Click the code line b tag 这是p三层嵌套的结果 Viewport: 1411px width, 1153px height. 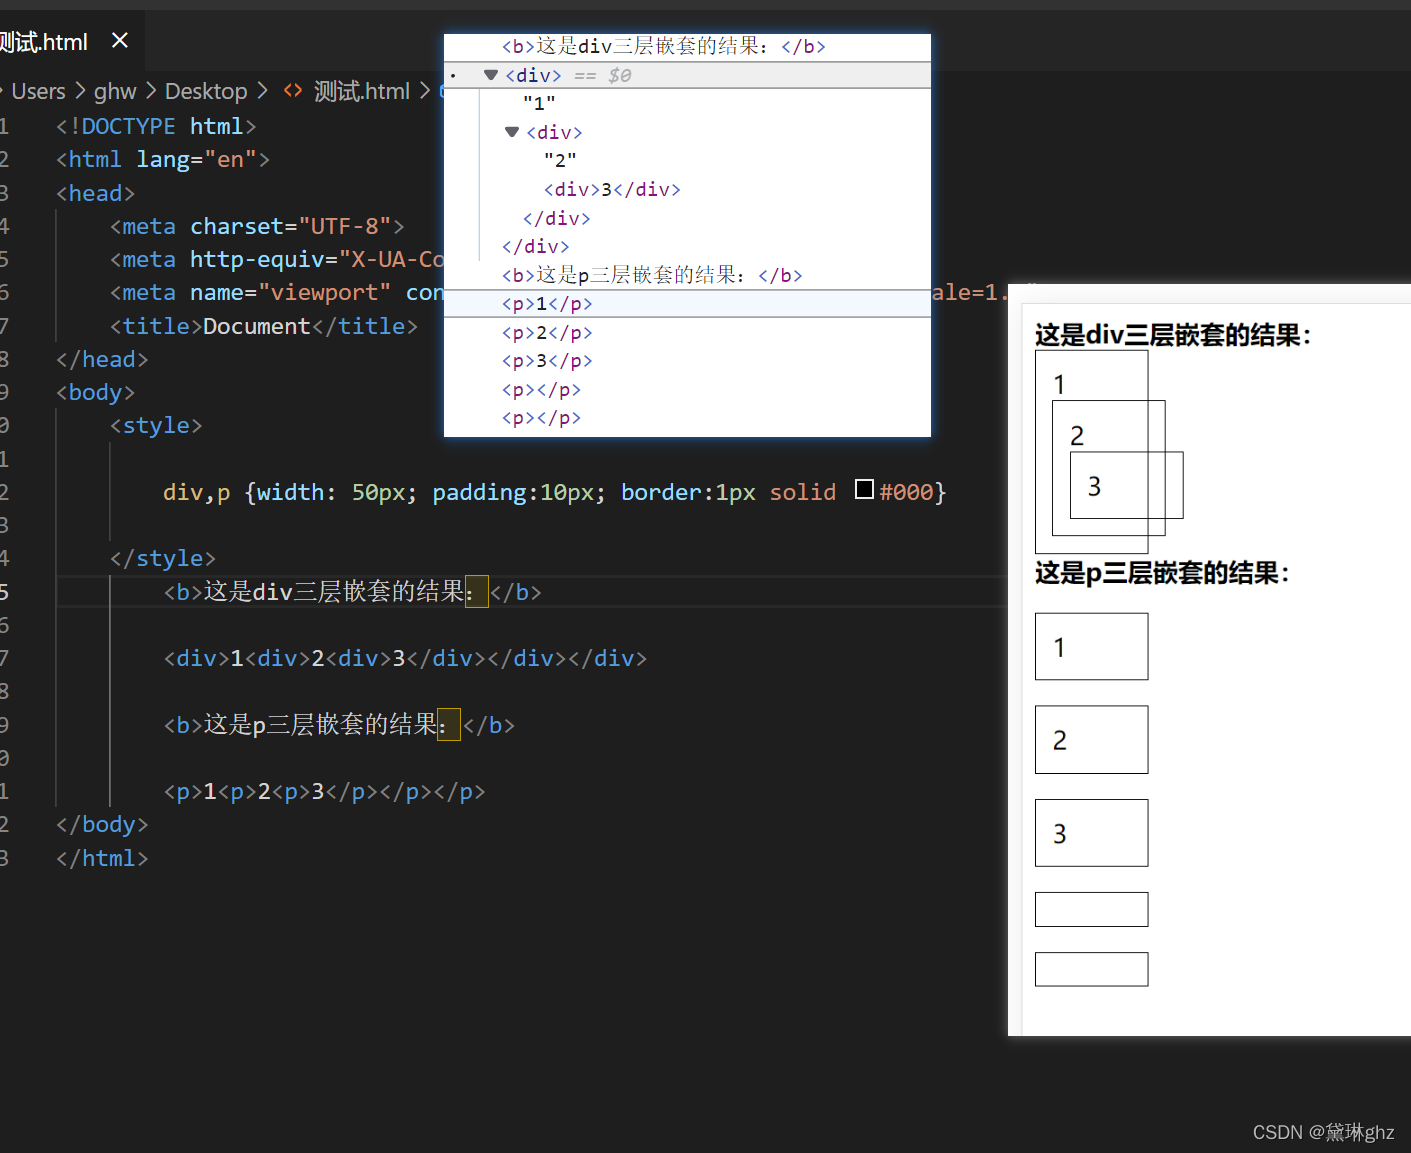[x=339, y=725]
